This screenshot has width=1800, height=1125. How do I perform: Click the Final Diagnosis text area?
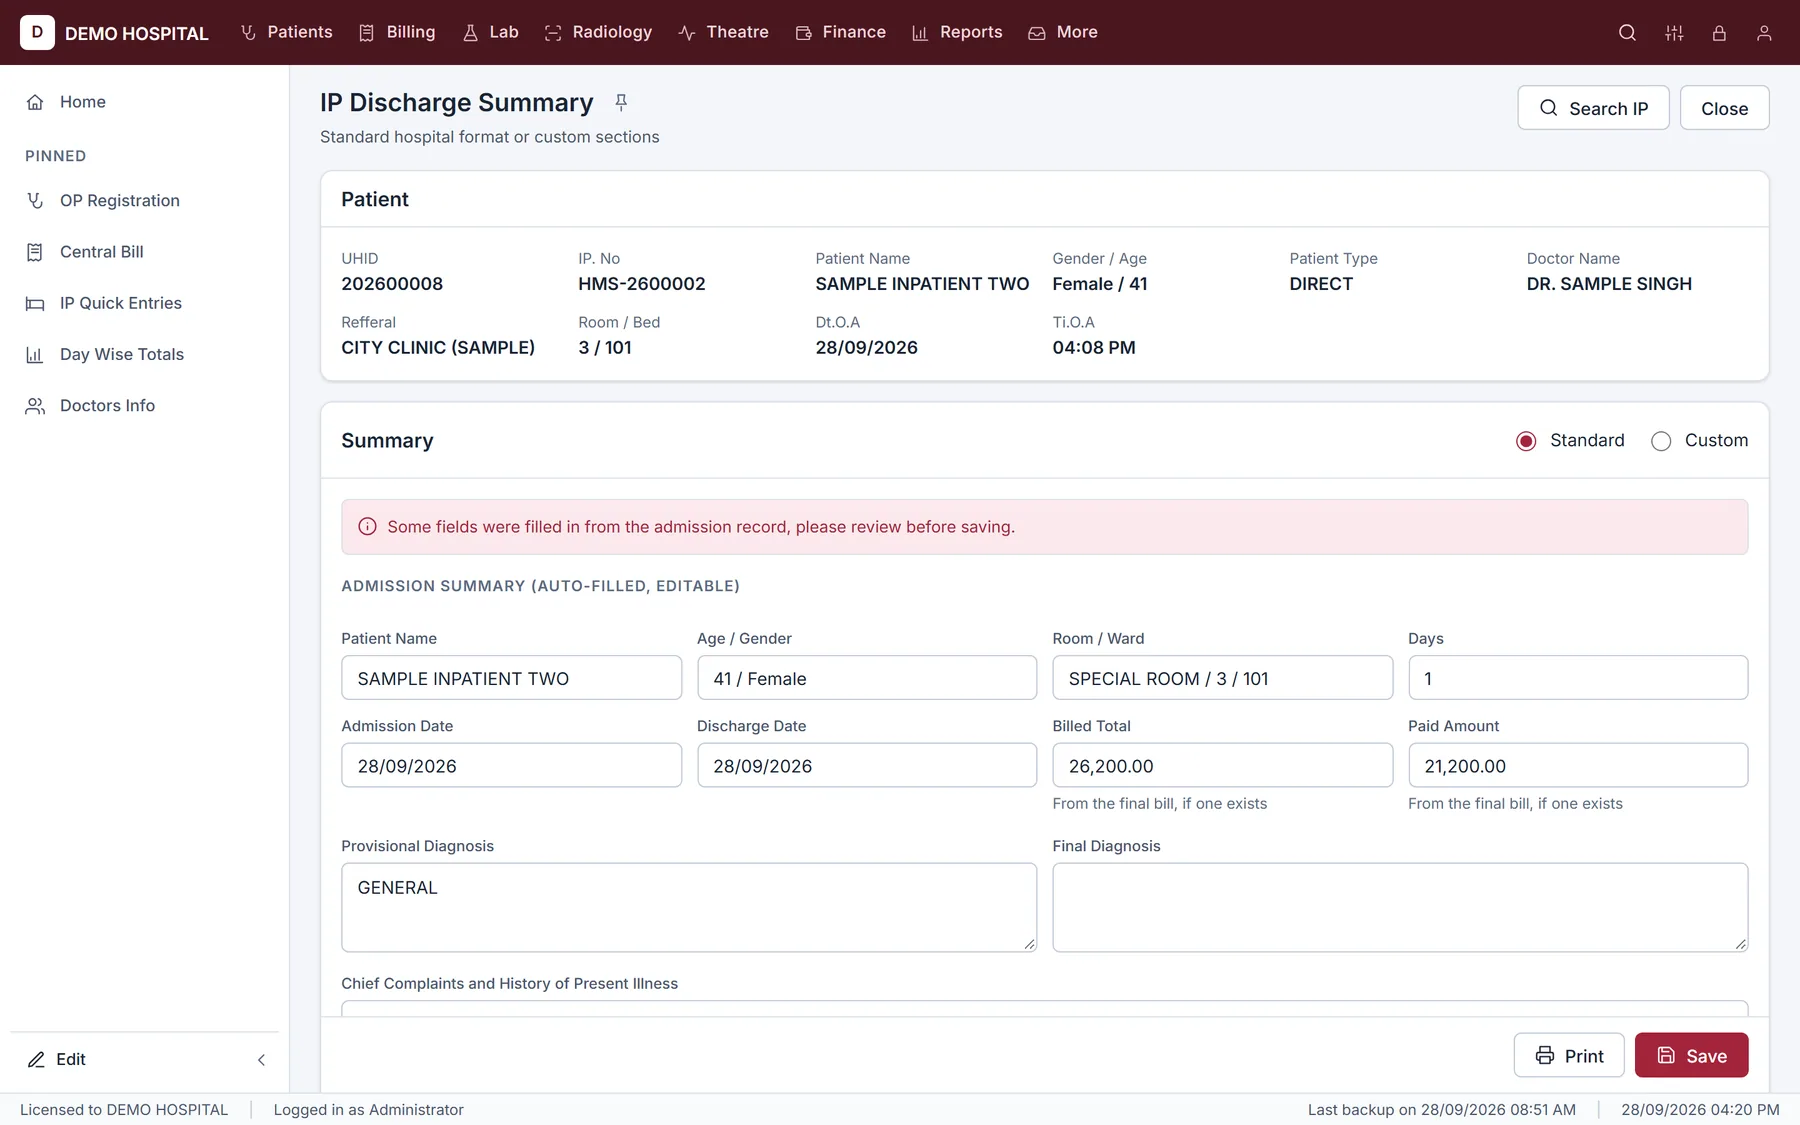1400,907
